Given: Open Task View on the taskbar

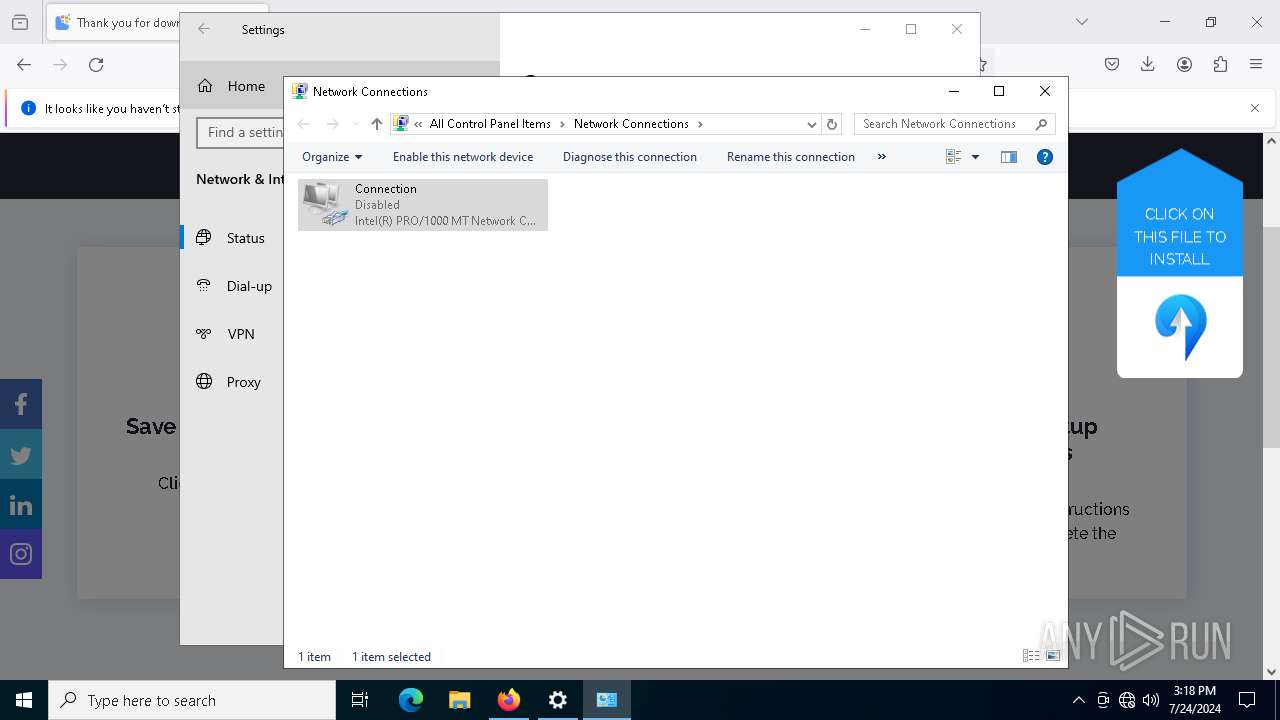Looking at the screenshot, I should (360, 700).
